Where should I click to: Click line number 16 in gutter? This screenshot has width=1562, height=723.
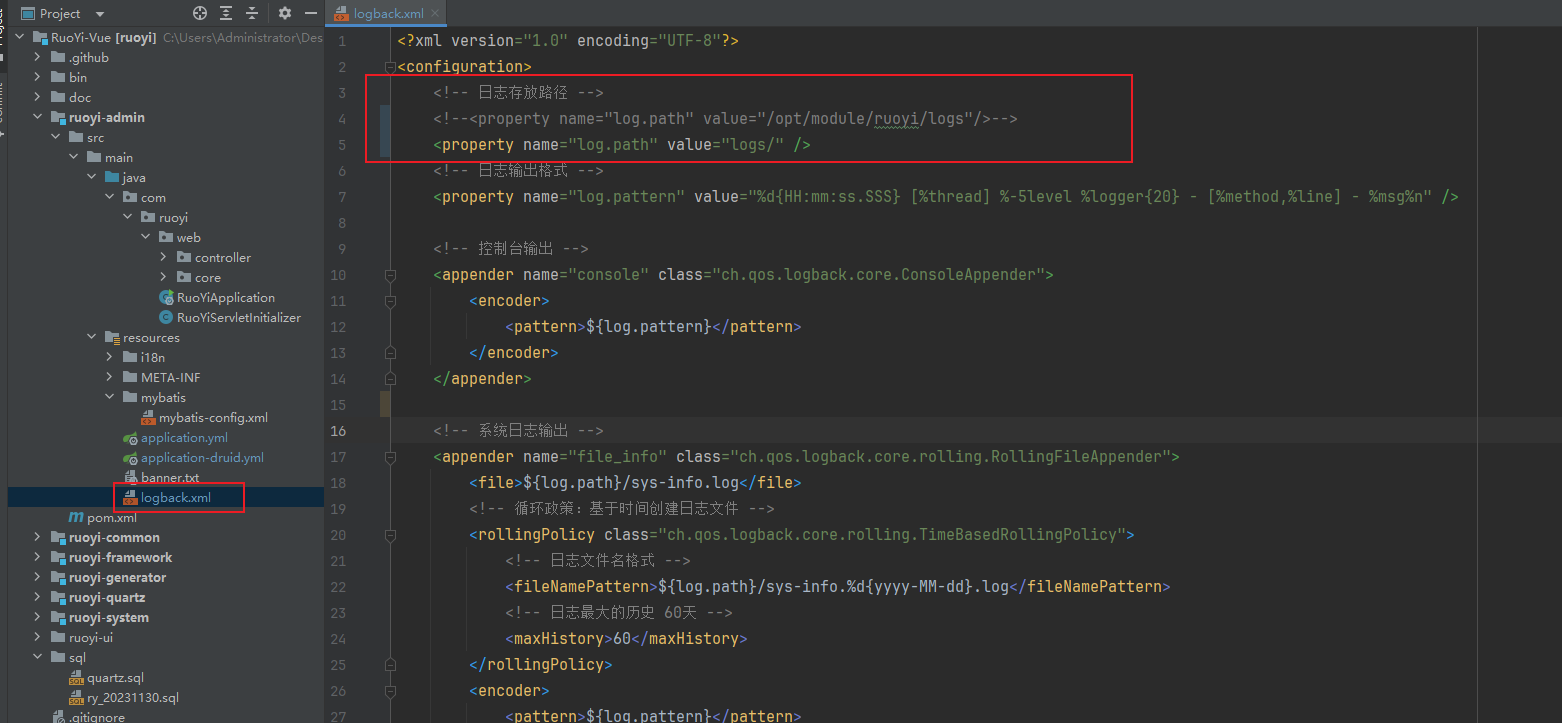click(x=339, y=431)
